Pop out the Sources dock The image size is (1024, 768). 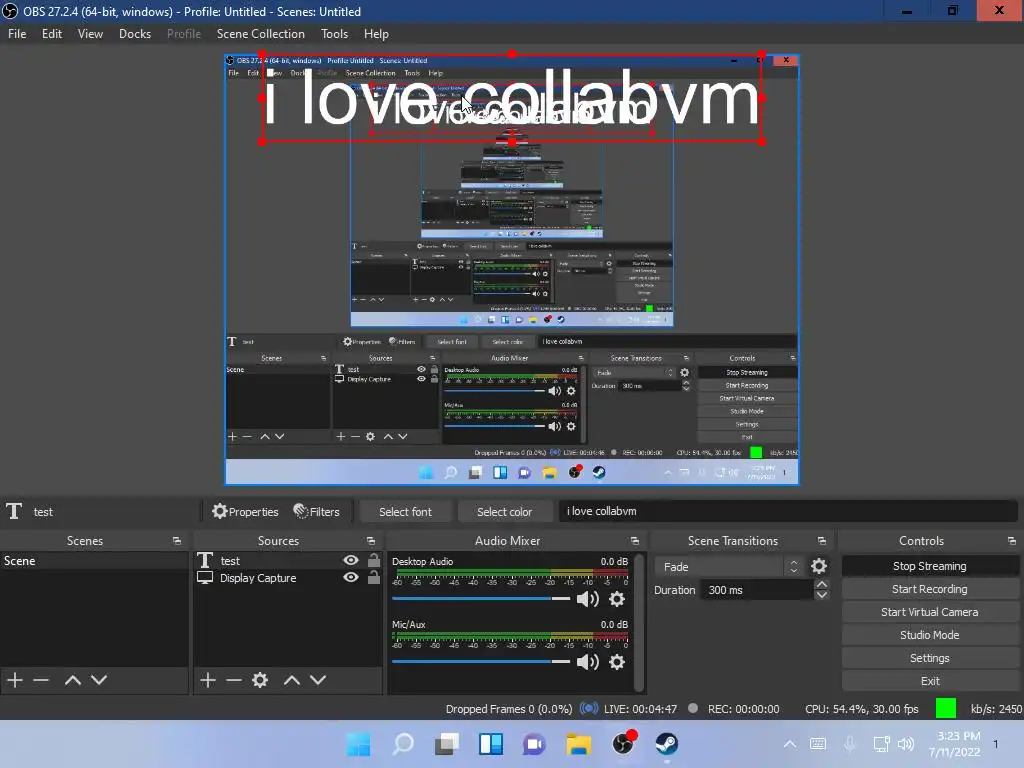pos(370,541)
